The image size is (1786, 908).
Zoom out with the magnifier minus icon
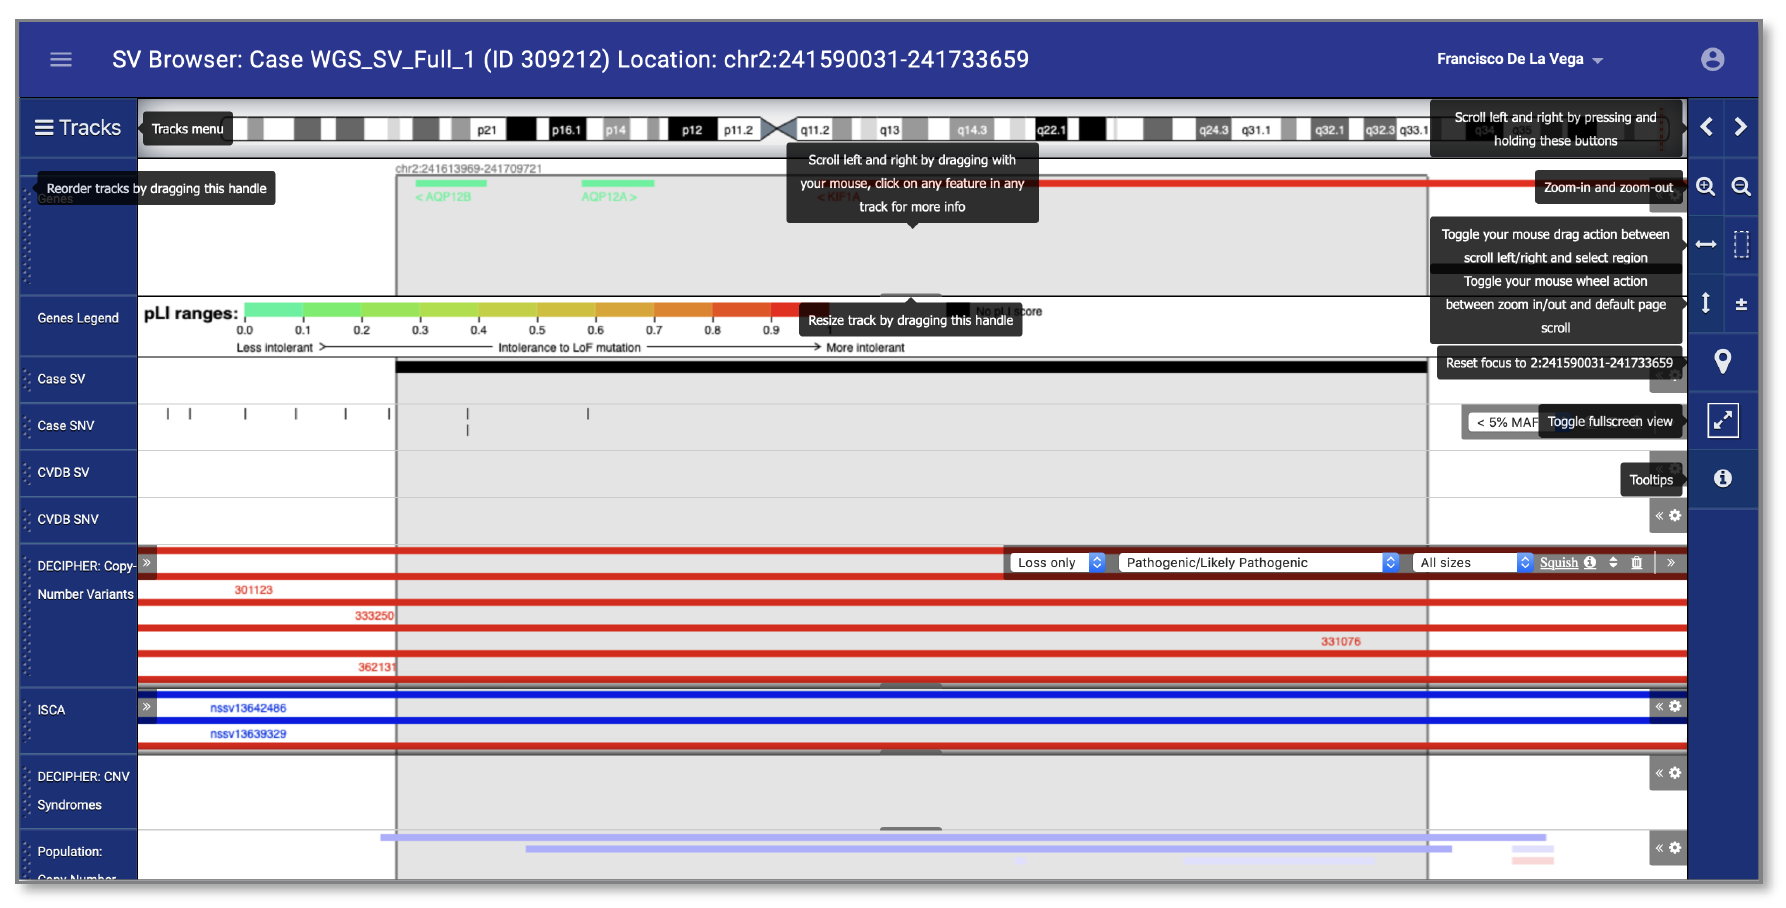tap(1741, 187)
